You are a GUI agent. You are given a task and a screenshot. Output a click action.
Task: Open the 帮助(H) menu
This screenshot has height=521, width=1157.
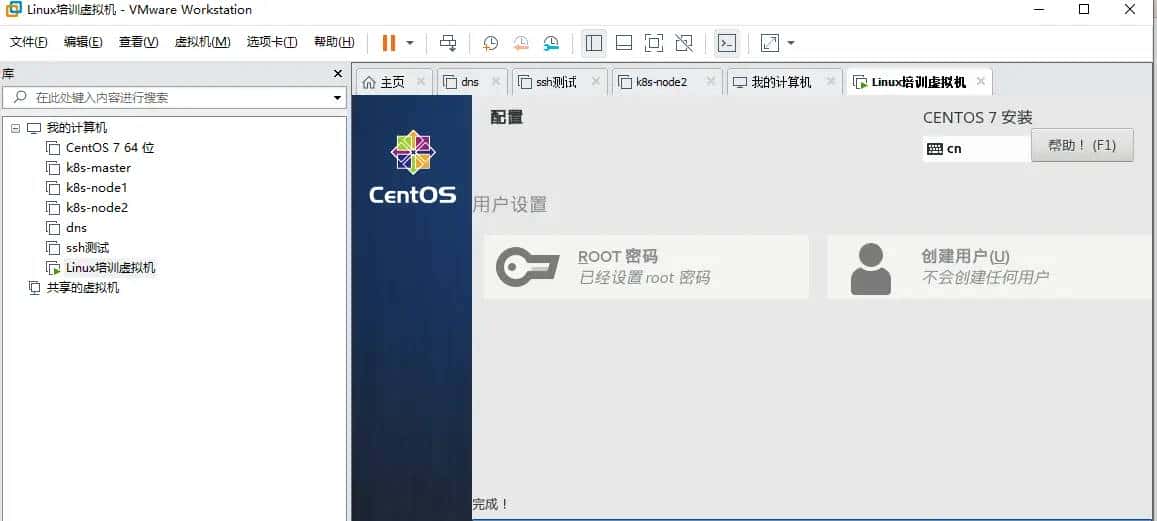pyautogui.click(x=334, y=42)
